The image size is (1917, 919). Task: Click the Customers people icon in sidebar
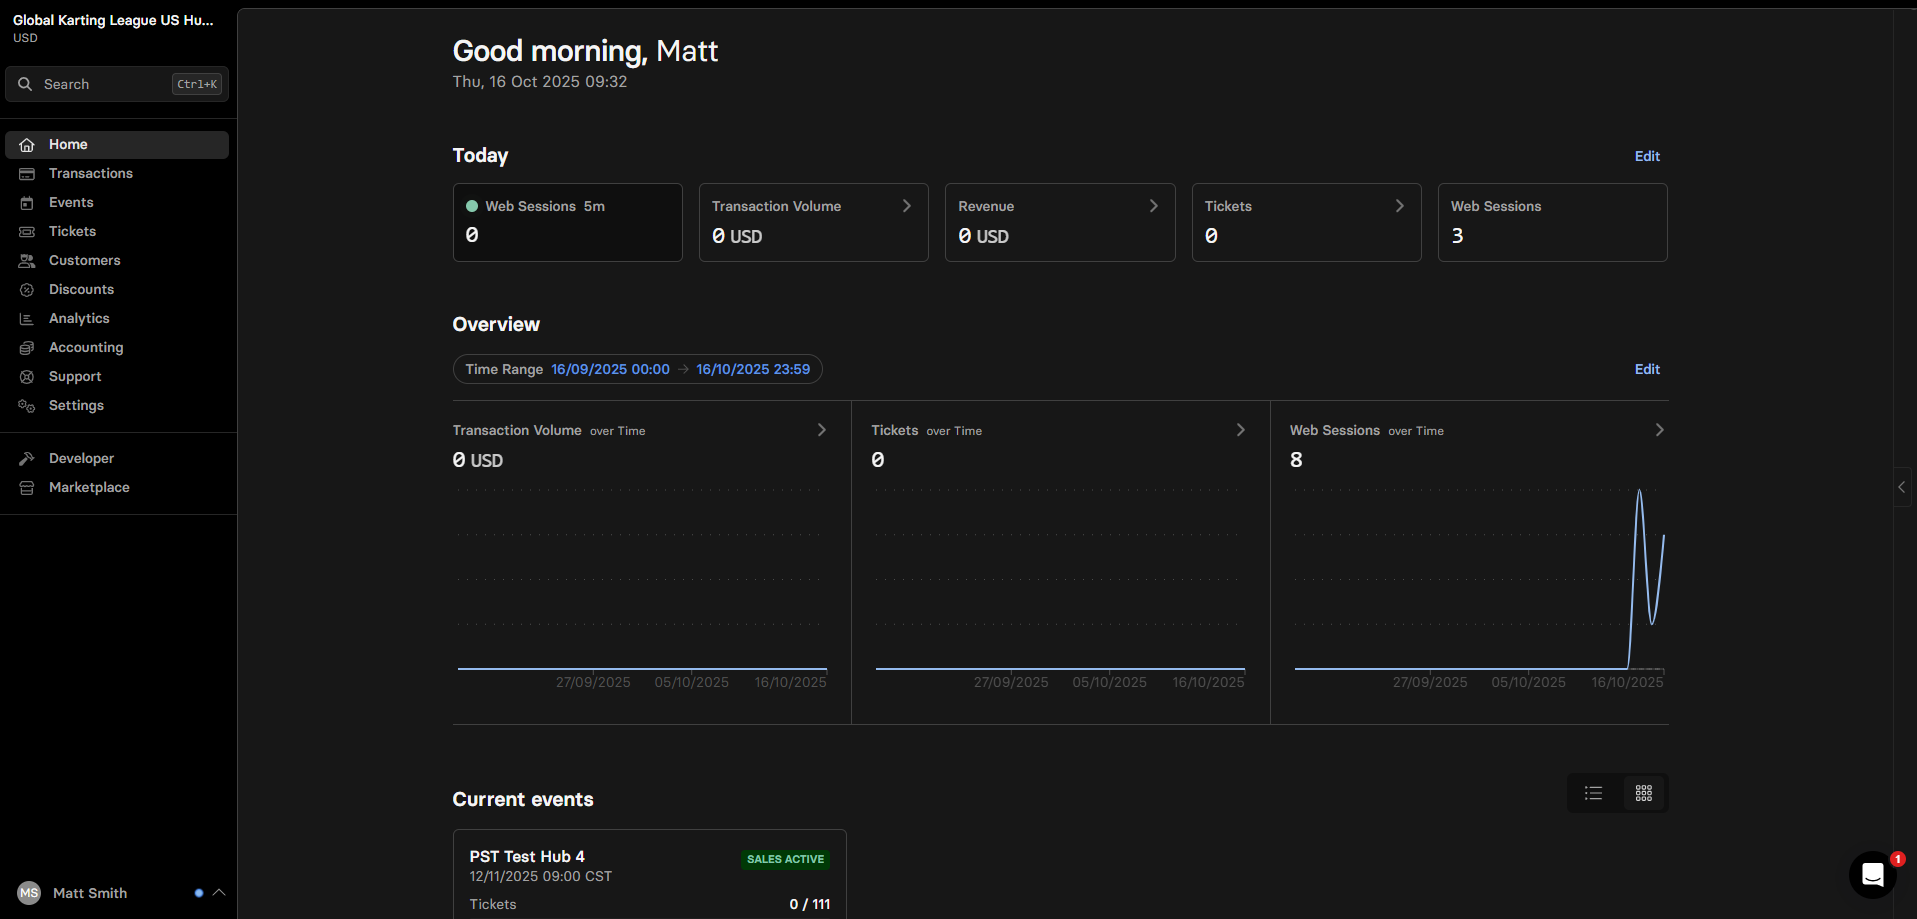pyautogui.click(x=27, y=261)
